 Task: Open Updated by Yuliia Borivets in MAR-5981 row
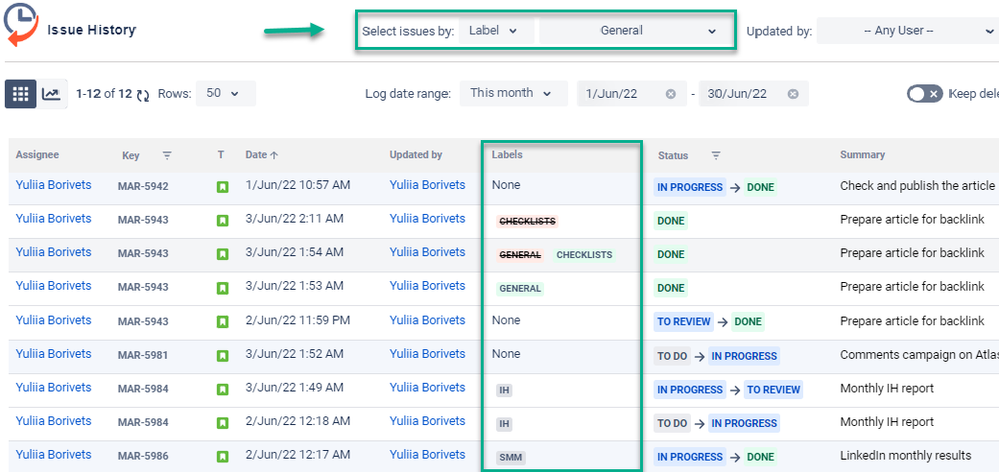click(x=428, y=354)
